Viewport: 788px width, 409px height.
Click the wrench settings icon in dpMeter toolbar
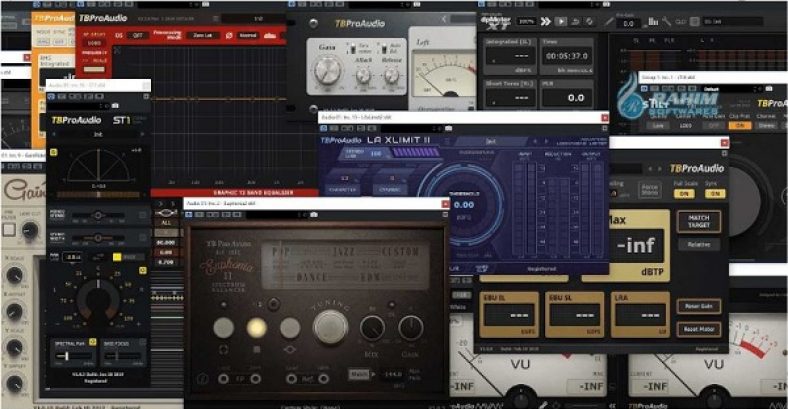tap(666, 22)
